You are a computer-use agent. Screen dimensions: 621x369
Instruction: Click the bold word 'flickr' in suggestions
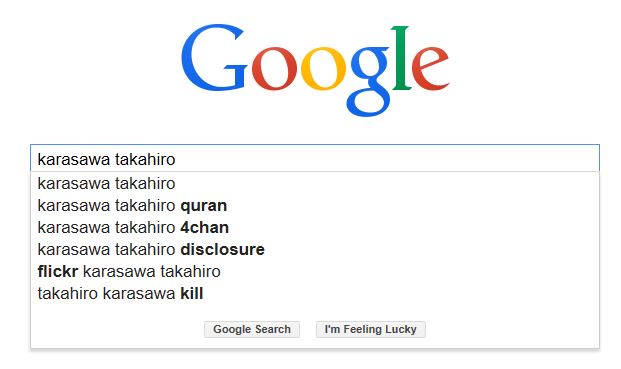[58, 272]
